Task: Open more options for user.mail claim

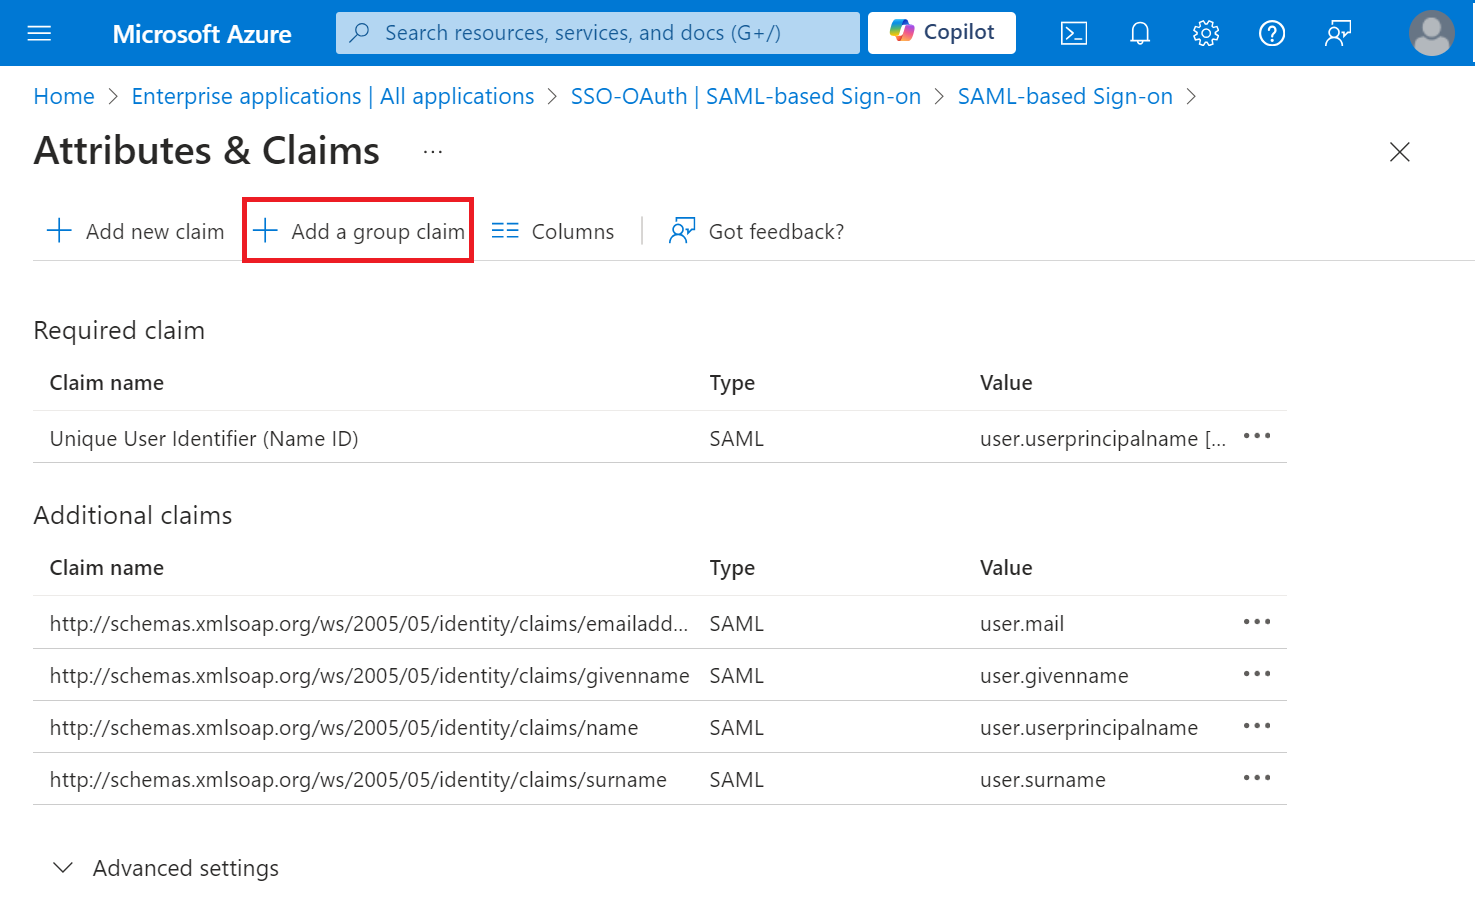Action: [x=1256, y=622]
